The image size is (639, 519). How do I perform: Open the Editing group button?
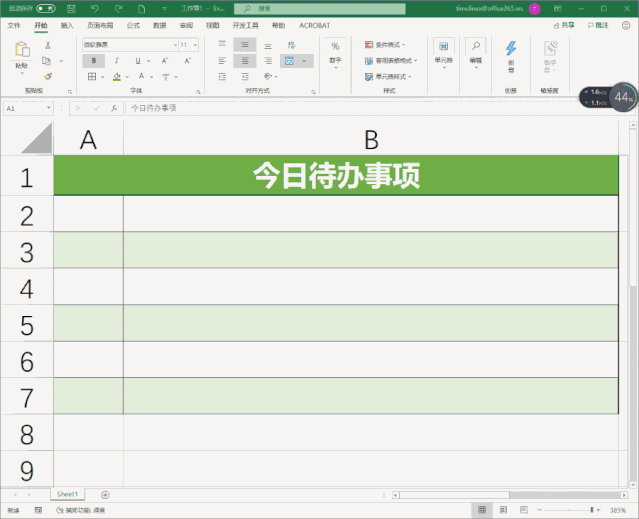pos(476,53)
